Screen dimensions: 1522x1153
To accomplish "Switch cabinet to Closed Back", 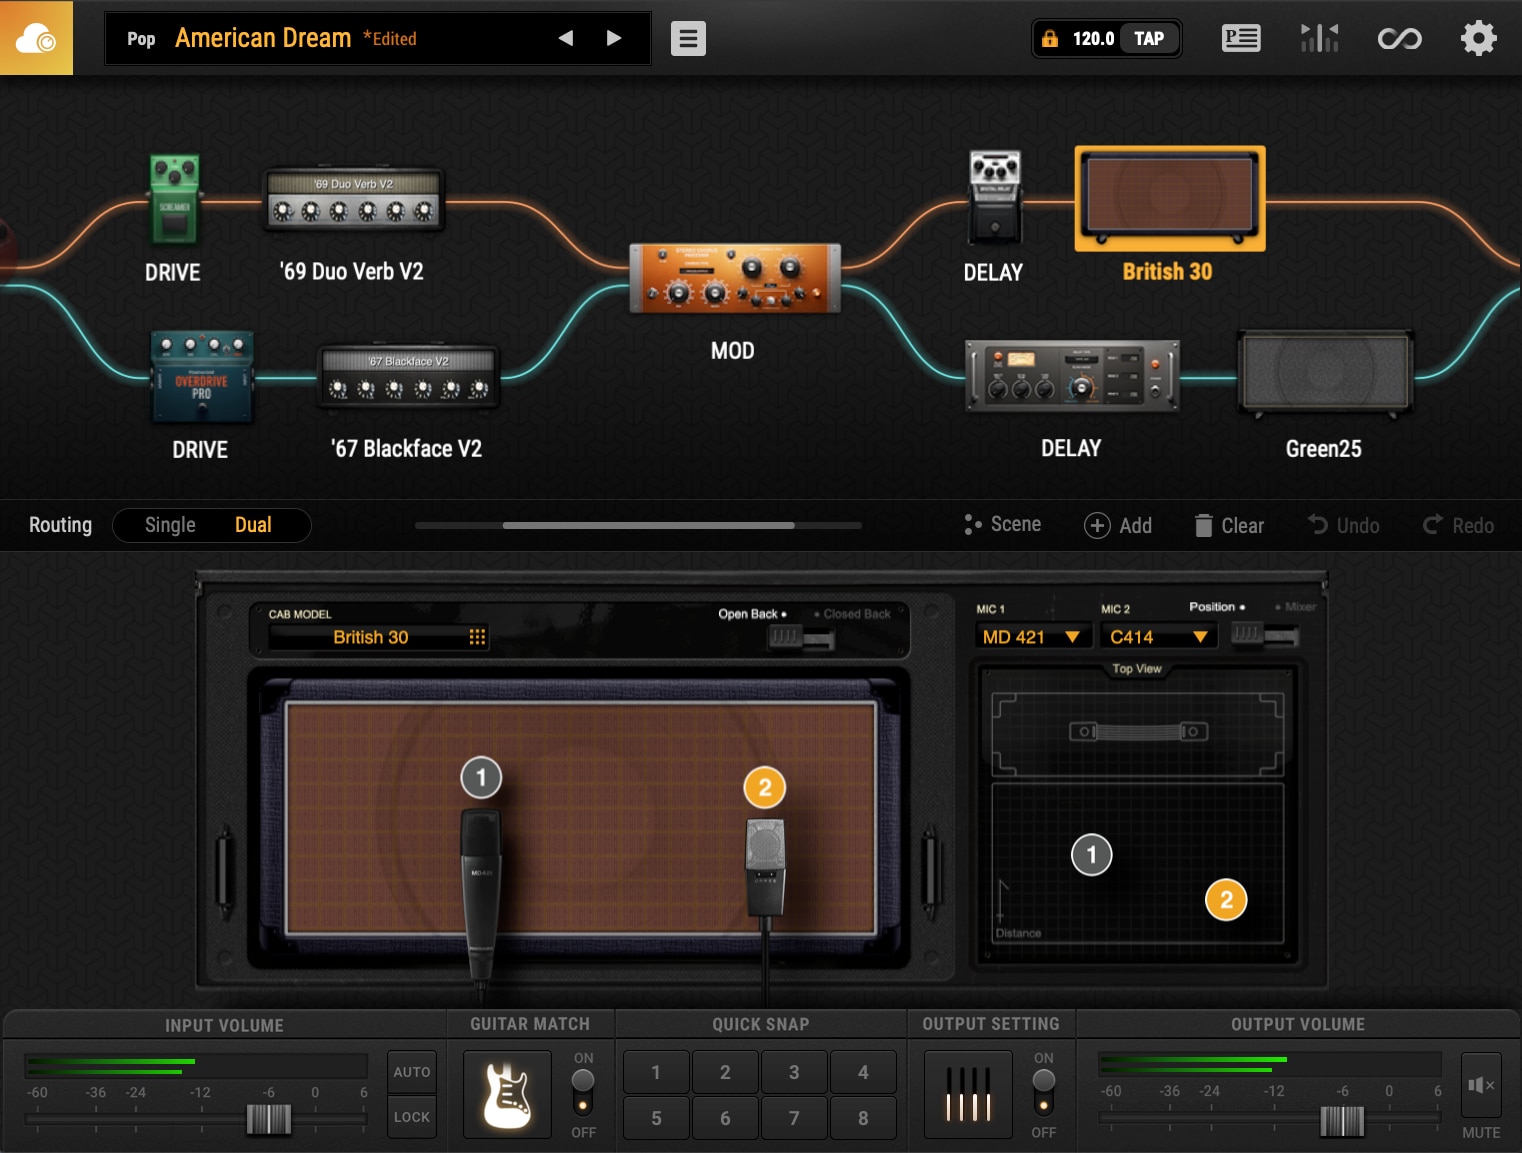I will tap(855, 614).
